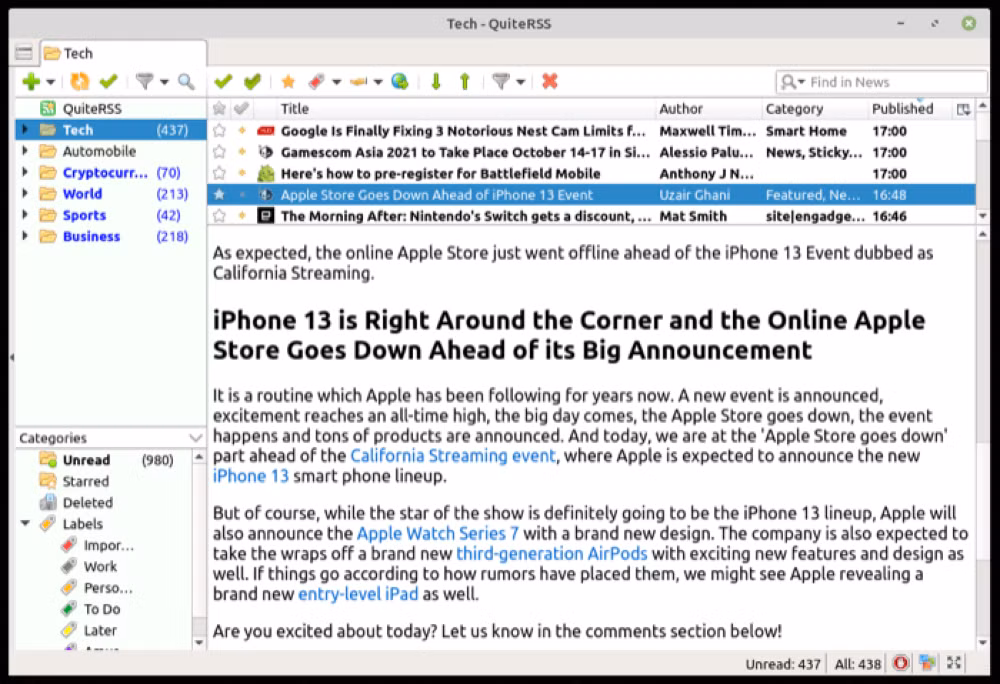This screenshot has height=684, width=1000.
Task: Open the third-generation AirPods link
Action: tap(552, 553)
